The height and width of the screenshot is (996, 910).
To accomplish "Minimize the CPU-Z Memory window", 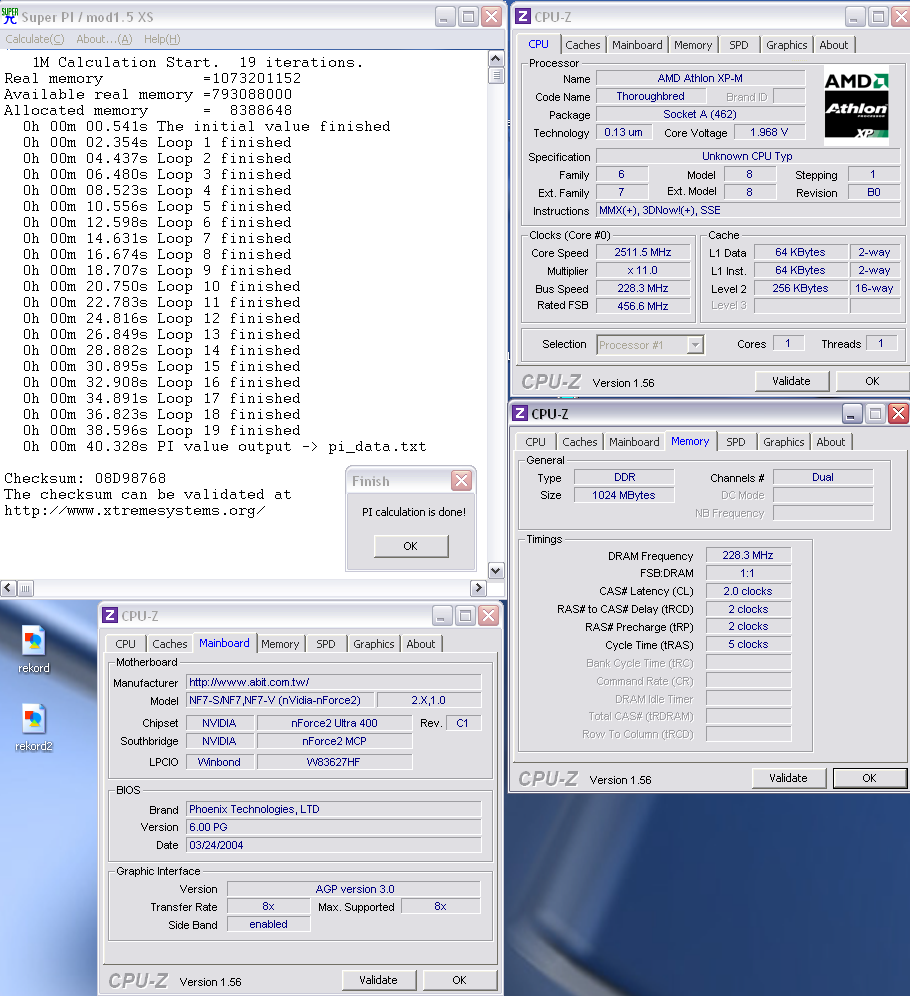I will point(852,414).
